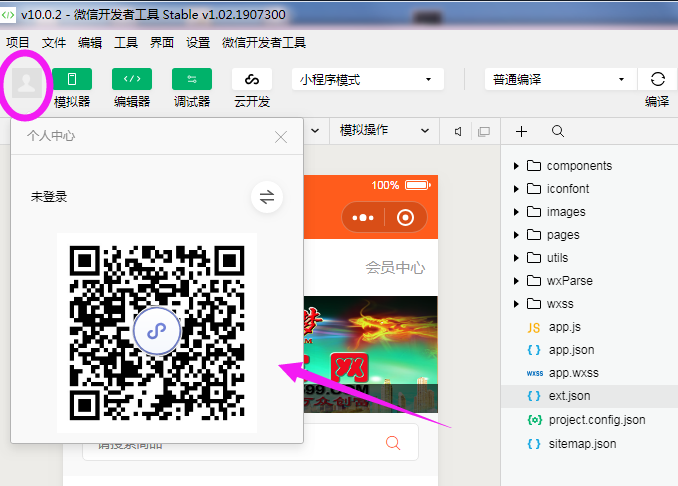Click the banner image in simulator
678x486 pixels.
[371, 355]
